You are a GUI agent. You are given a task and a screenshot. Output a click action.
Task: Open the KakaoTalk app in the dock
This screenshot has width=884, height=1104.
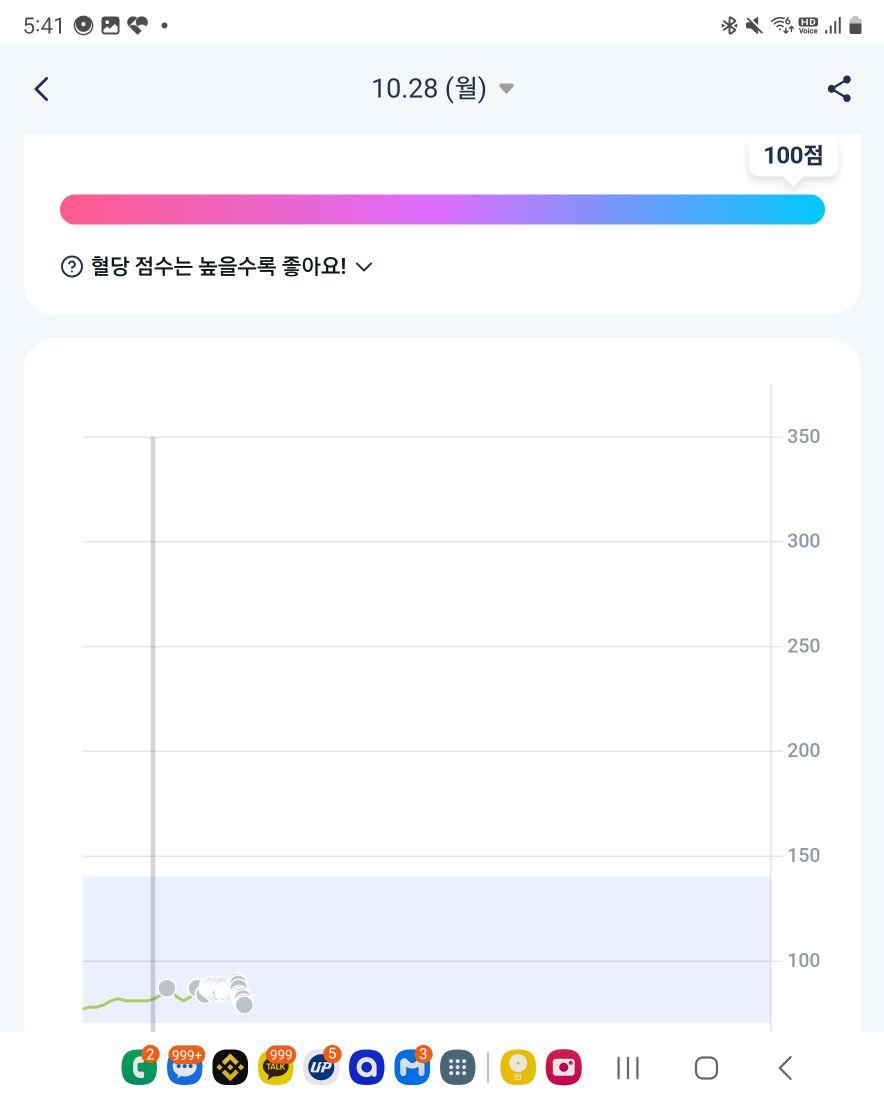pyautogui.click(x=276, y=1067)
